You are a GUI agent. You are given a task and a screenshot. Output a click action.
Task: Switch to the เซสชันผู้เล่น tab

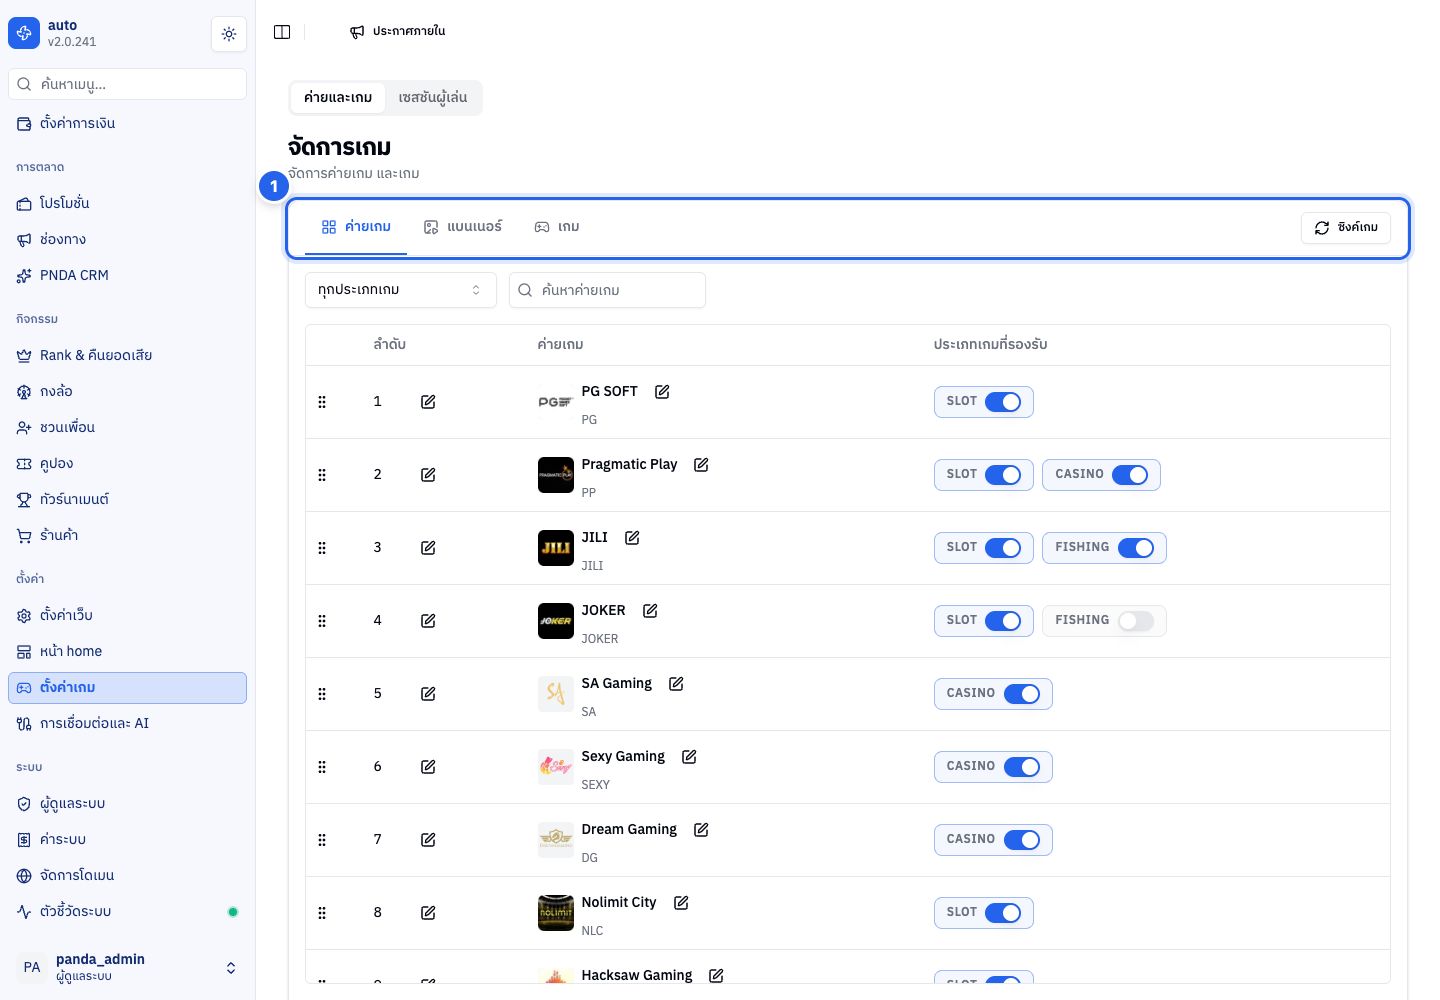(433, 98)
